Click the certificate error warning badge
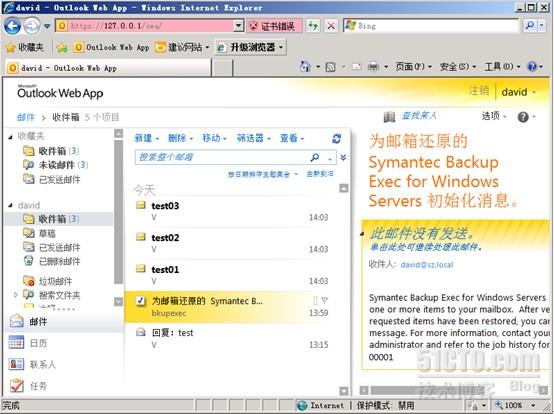 tap(274, 26)
